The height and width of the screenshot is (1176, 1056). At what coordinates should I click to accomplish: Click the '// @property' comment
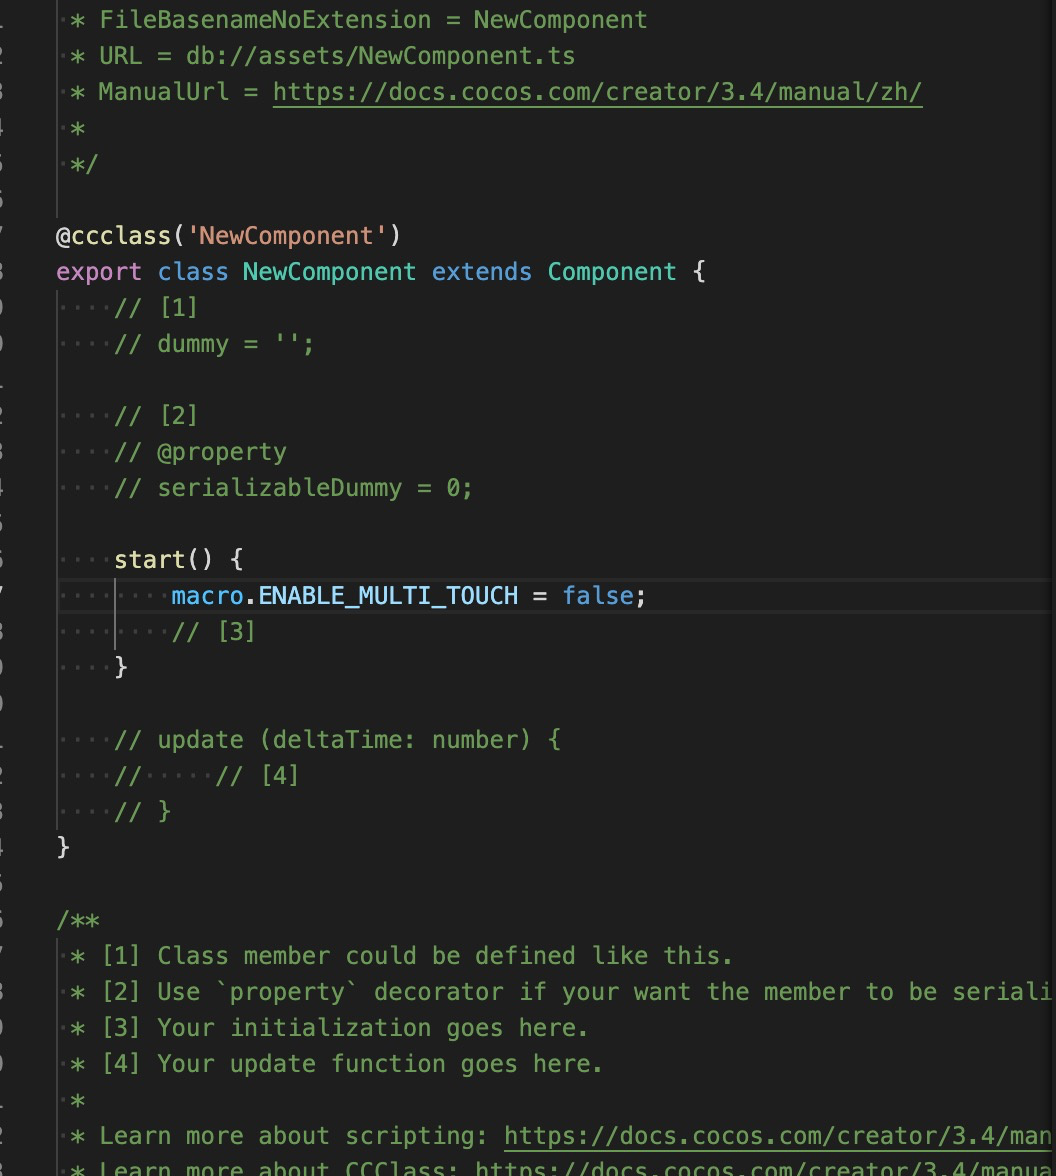tap(200, 452)
